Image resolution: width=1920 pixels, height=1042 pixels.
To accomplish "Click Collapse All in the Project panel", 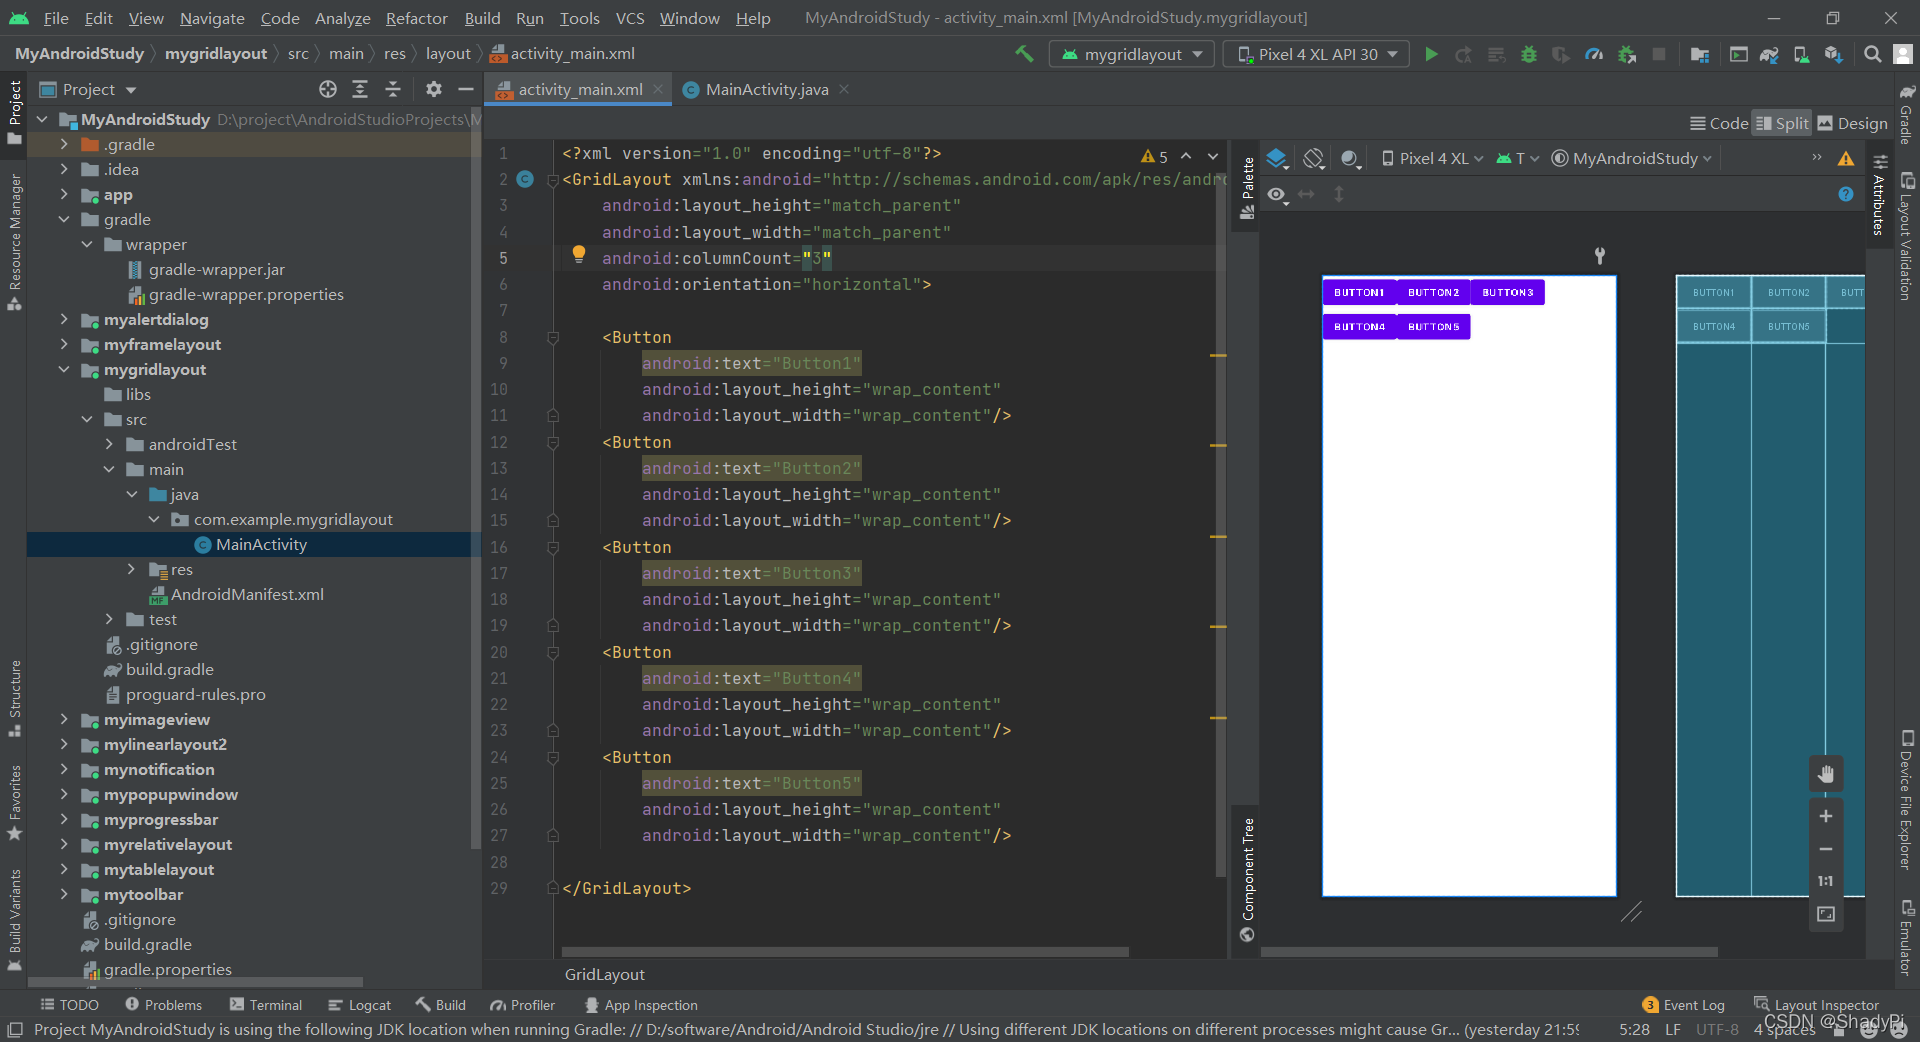I will pyautogui.click(x=393, y=89).
